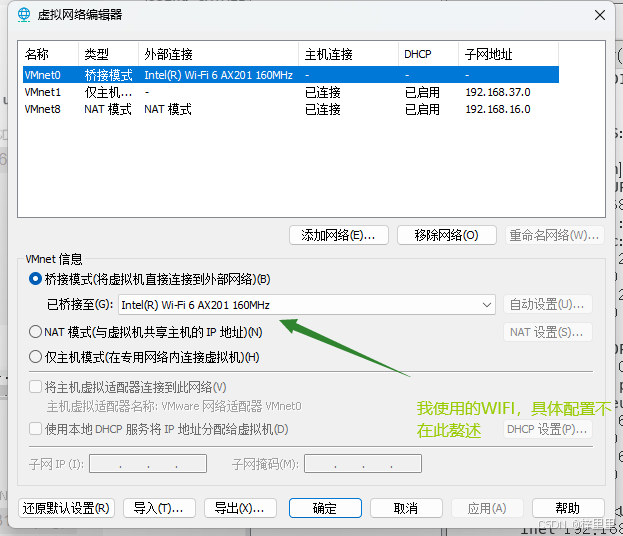This screenshot has height=536, width=623.
Task: Click the 自动设置(U)... button
Action: (548, 305)
